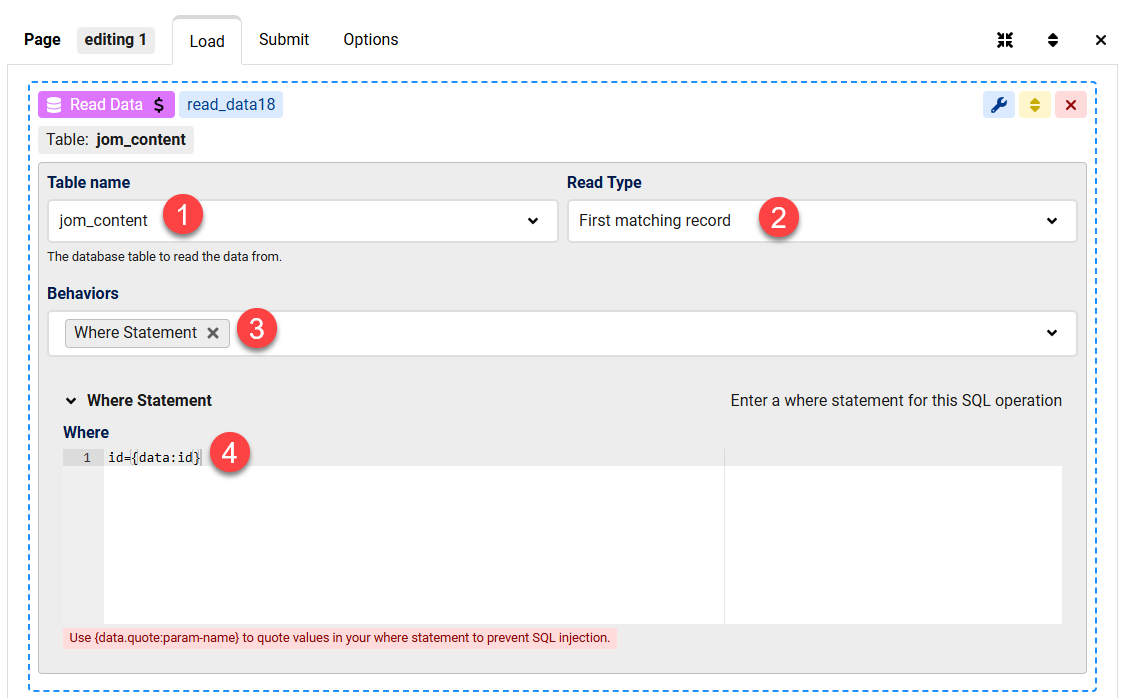Image resolution: width=1126 pixels, height=698 pixels.
Task: Close the editing panel
Action: 1101,40
